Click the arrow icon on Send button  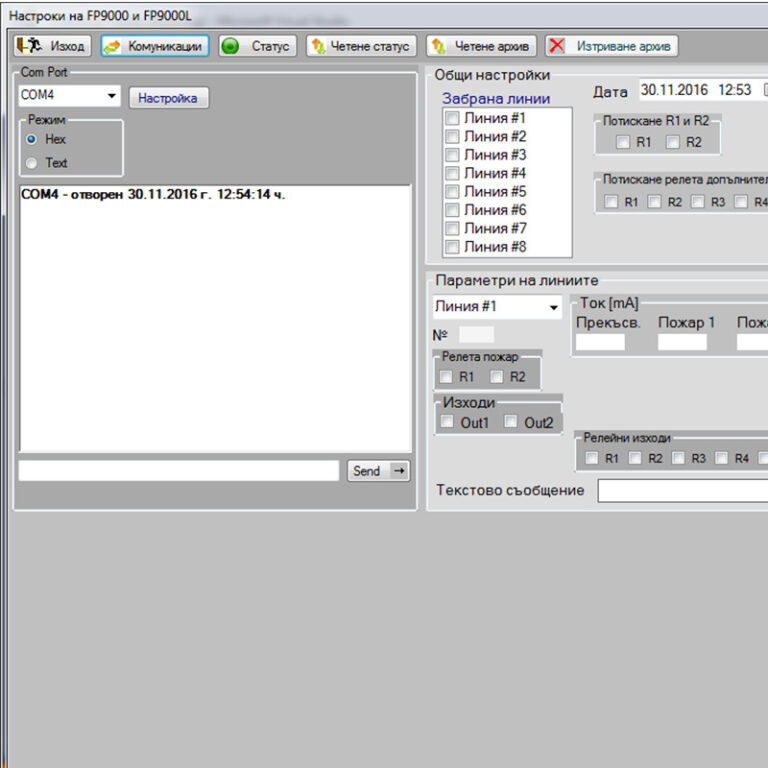pos(397,471)
